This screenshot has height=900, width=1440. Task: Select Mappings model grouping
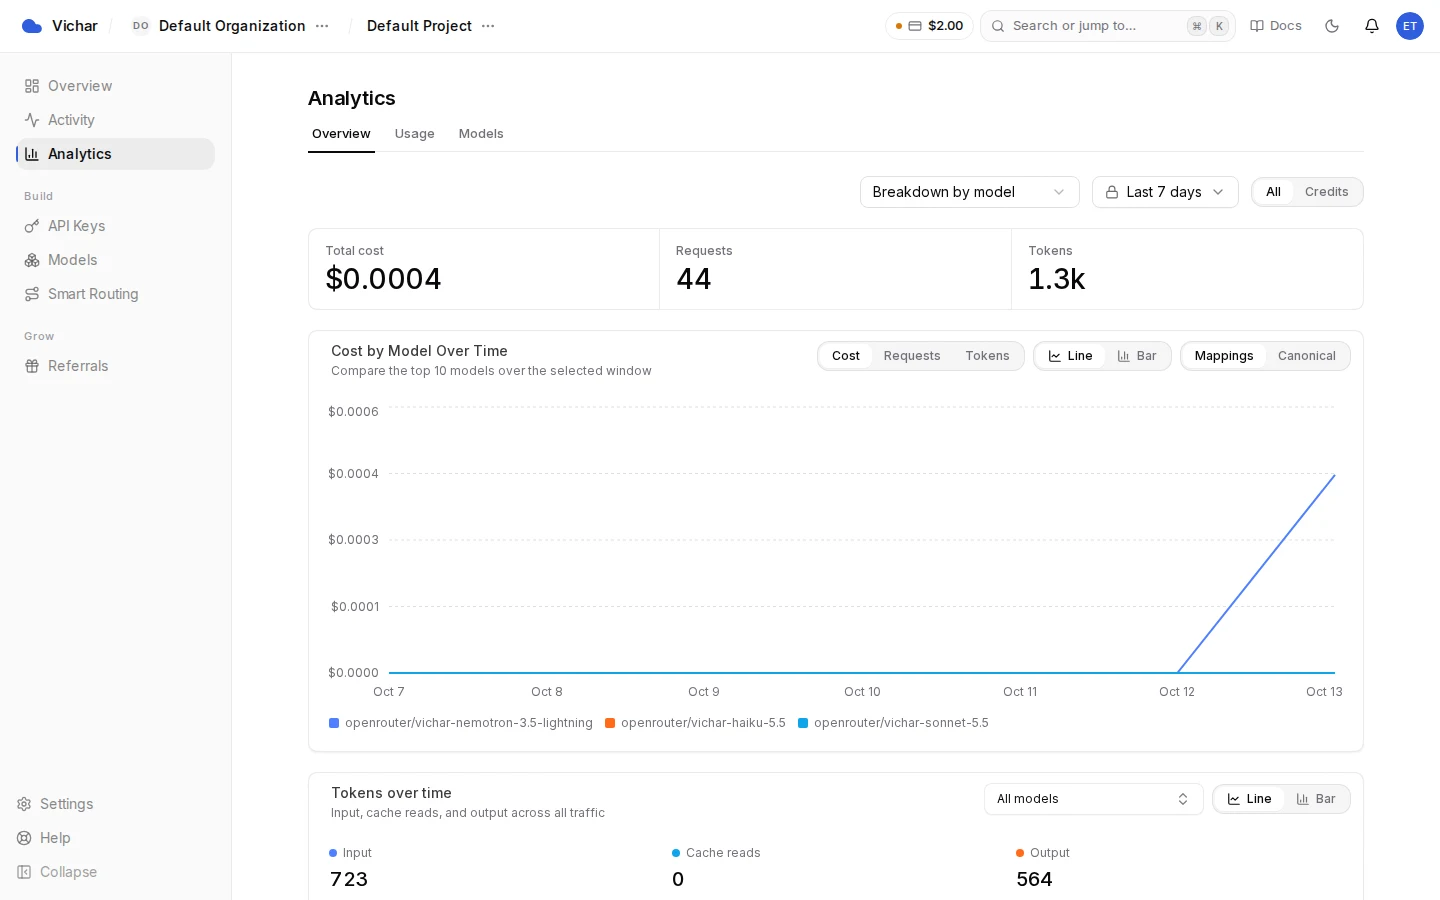point(1224,356)
